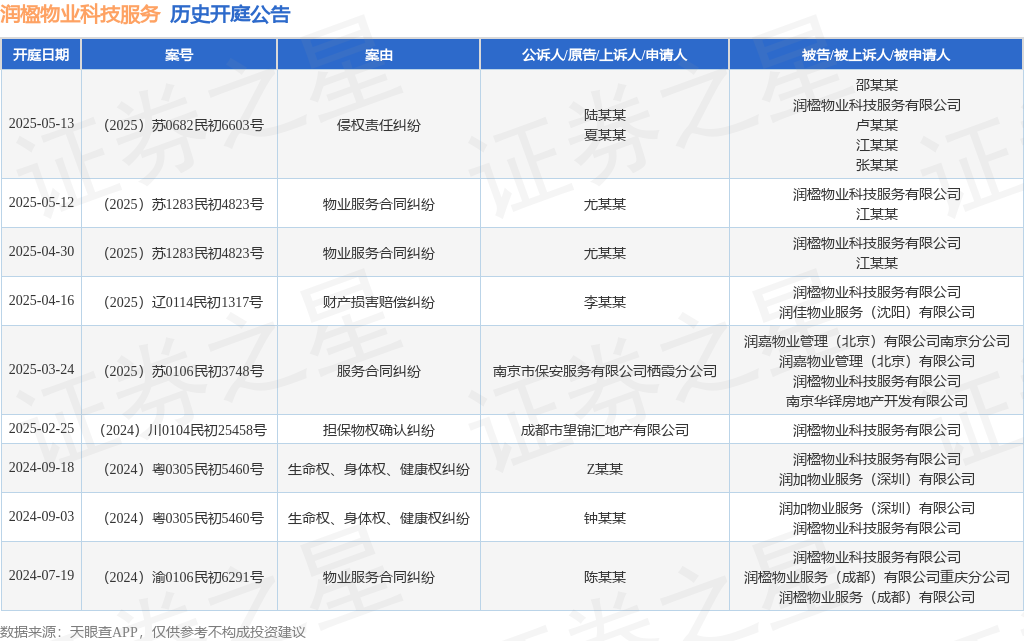Click the 数据来源 footer note

click(x=153, y=632)
